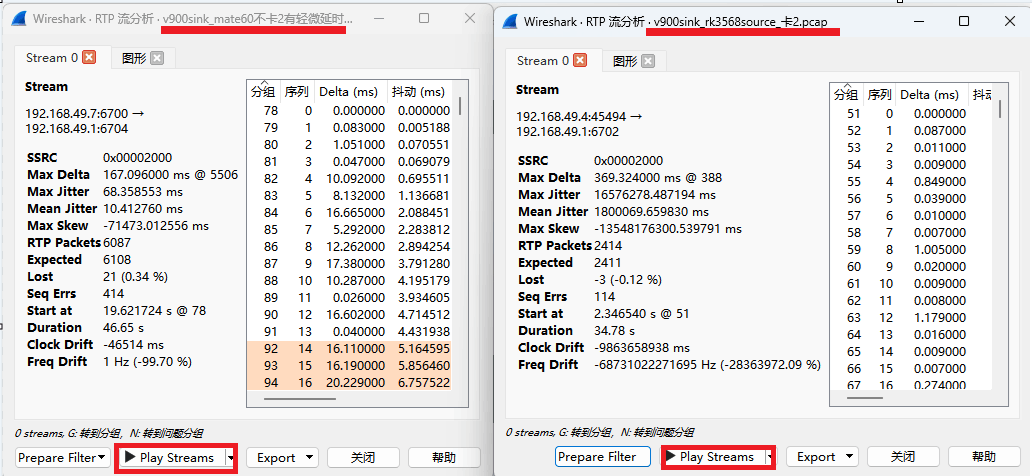Open 图形 tab in right RTP window

625,61
